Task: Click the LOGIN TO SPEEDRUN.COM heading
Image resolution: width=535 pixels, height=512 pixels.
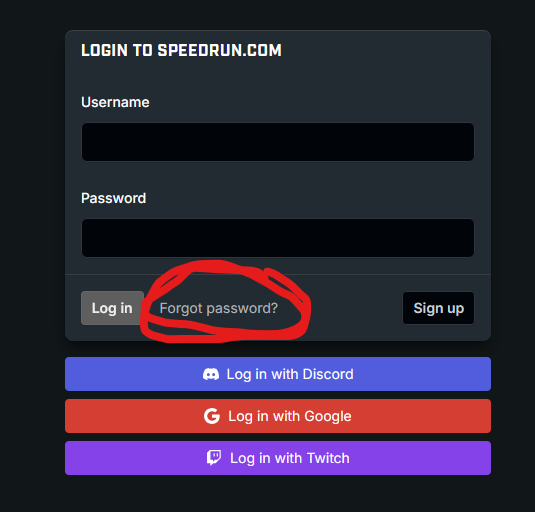Action: (x=181, y=50)
